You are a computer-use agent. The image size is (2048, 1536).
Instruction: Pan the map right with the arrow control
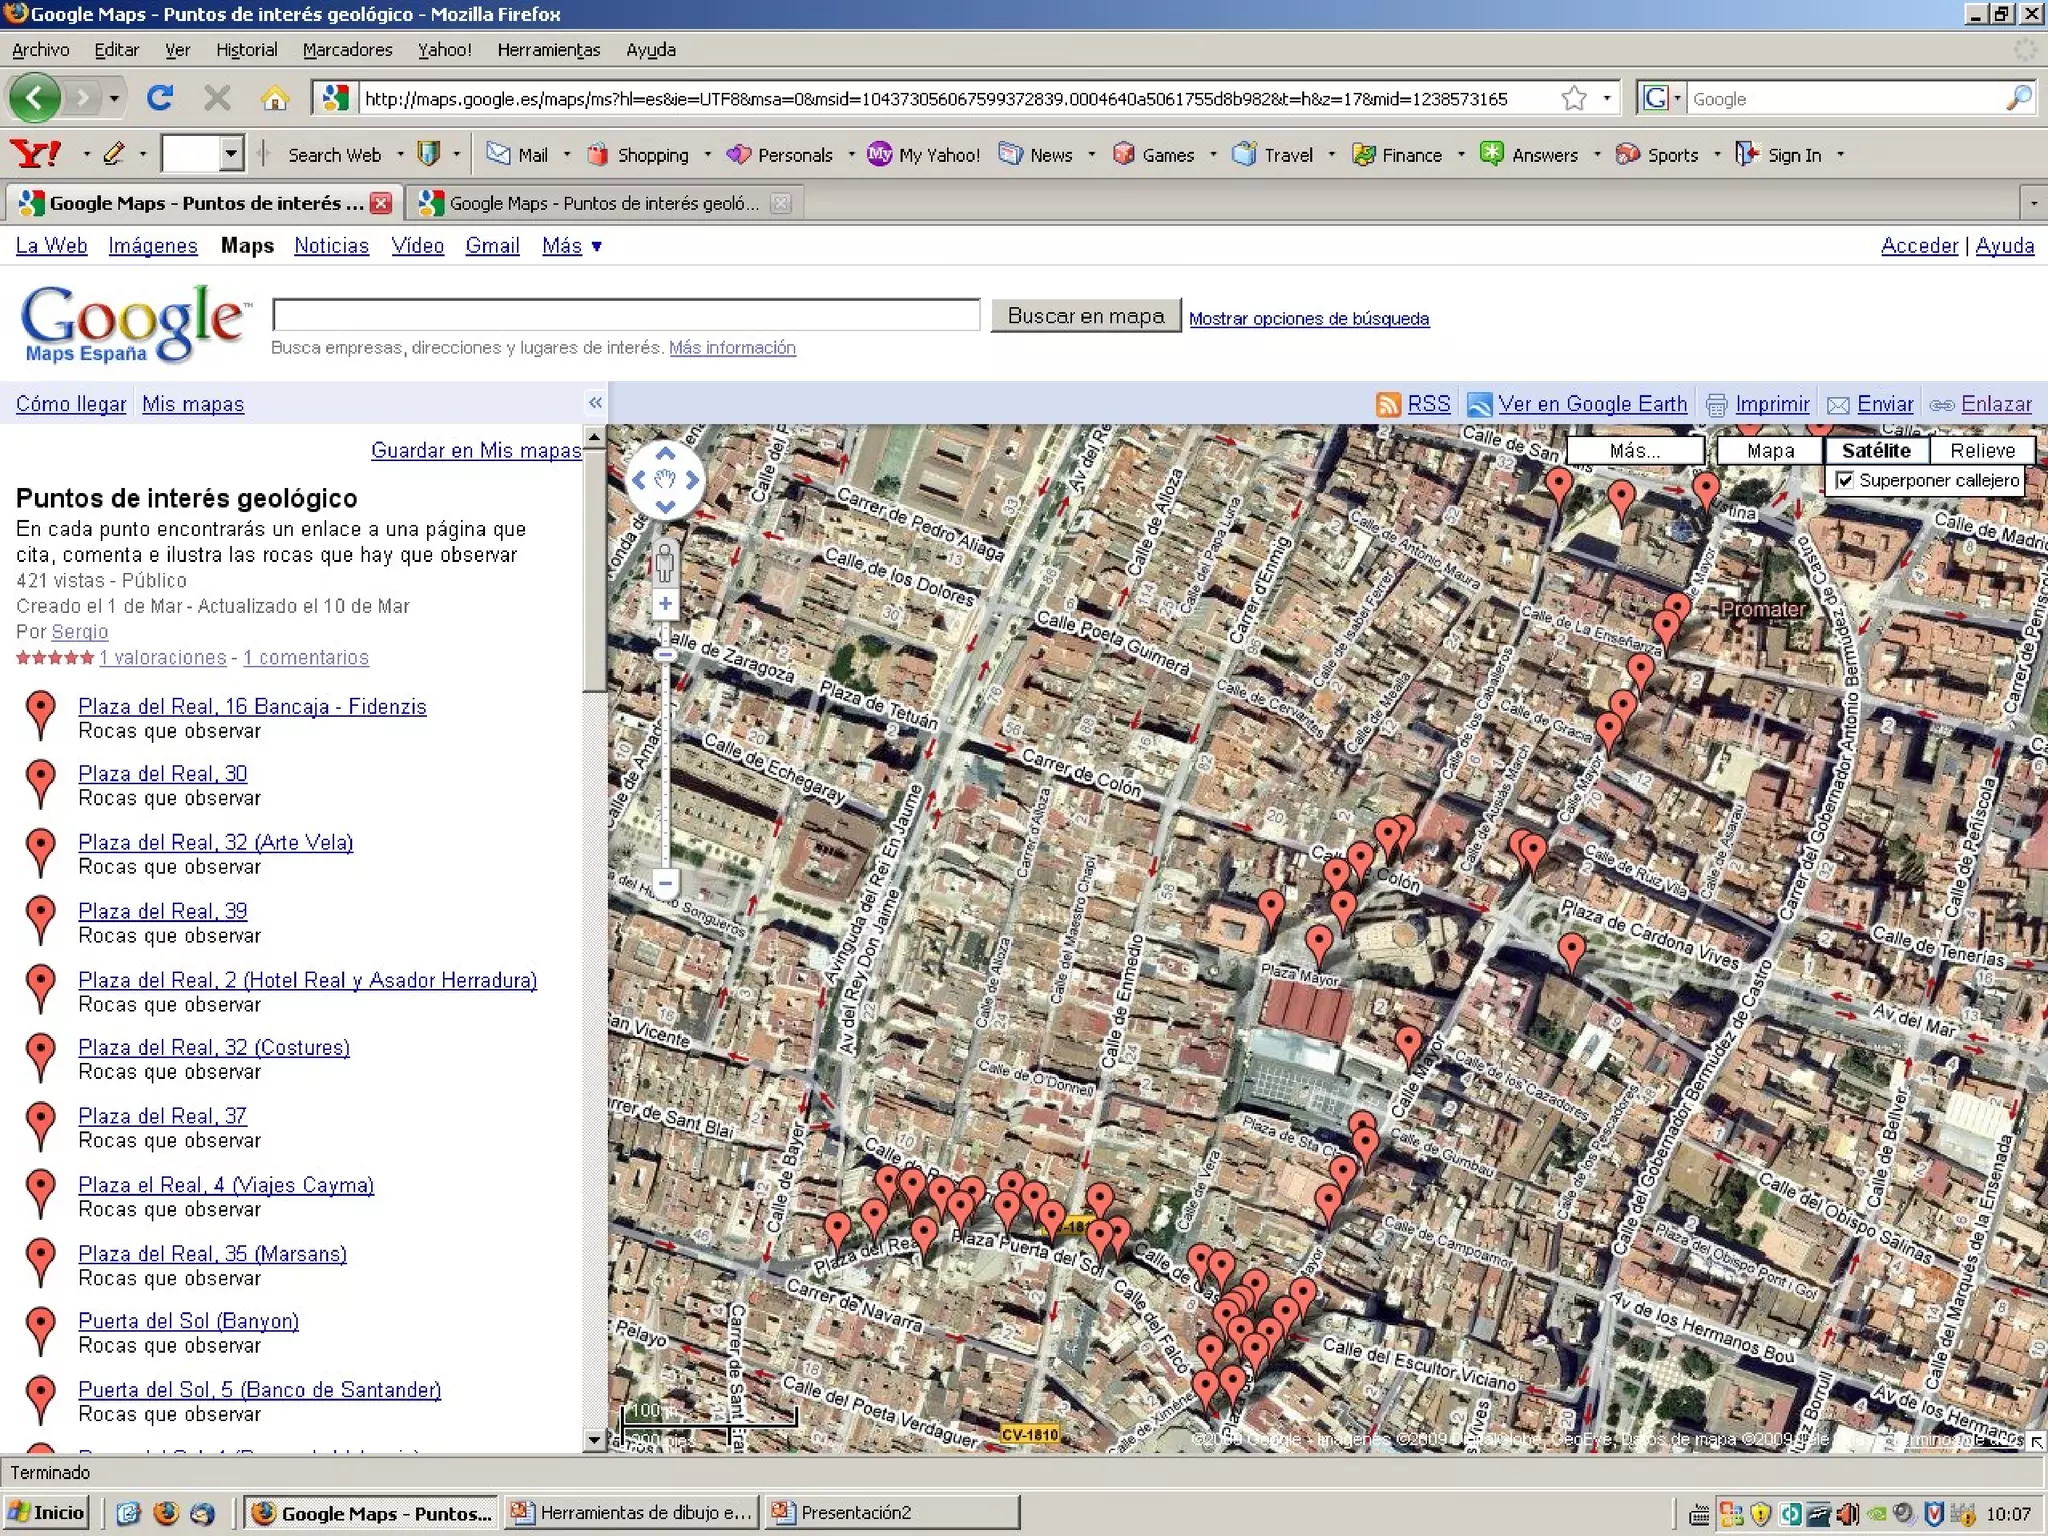[692, 480]
